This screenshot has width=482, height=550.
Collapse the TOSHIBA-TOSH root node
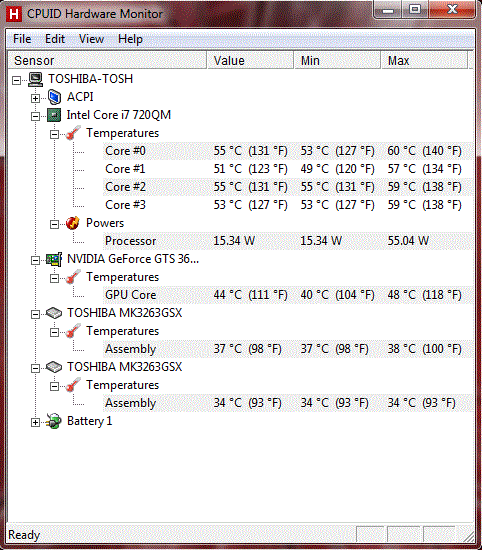(16, 80)
